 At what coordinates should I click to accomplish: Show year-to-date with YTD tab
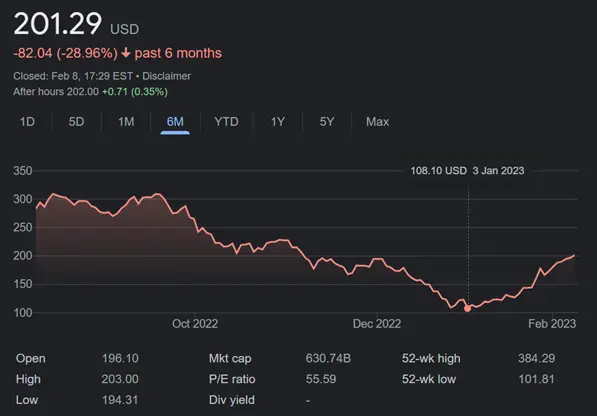(226, 122)
